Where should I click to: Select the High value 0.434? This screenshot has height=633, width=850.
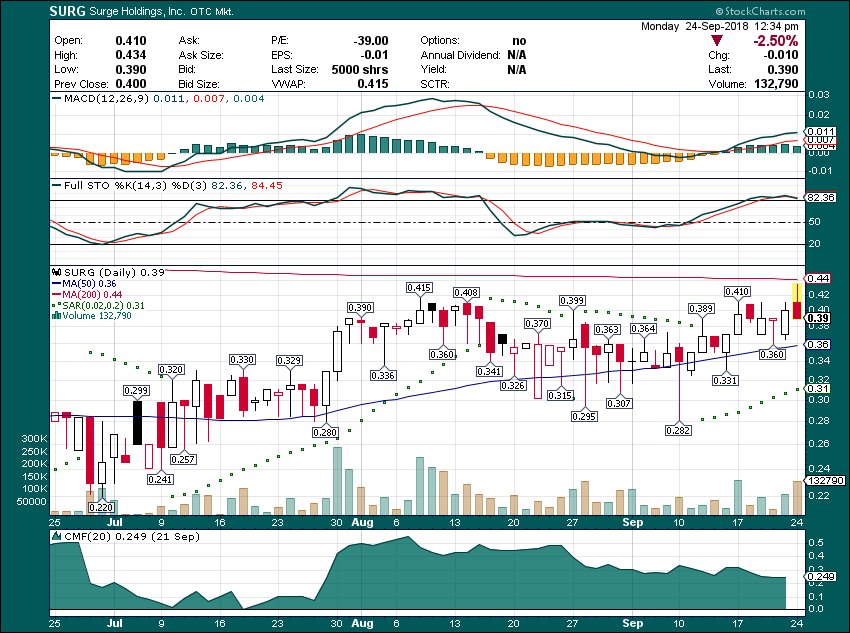coord(131,55)
